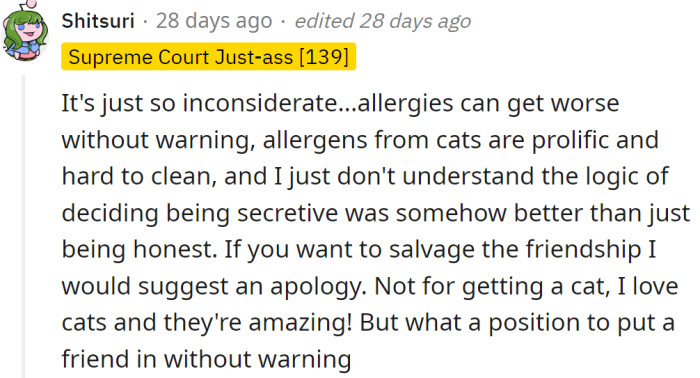Select the yellow 'Supreme Court Just-ass [139]' flair
Screen dimensions: 700x378
point(208,57)
